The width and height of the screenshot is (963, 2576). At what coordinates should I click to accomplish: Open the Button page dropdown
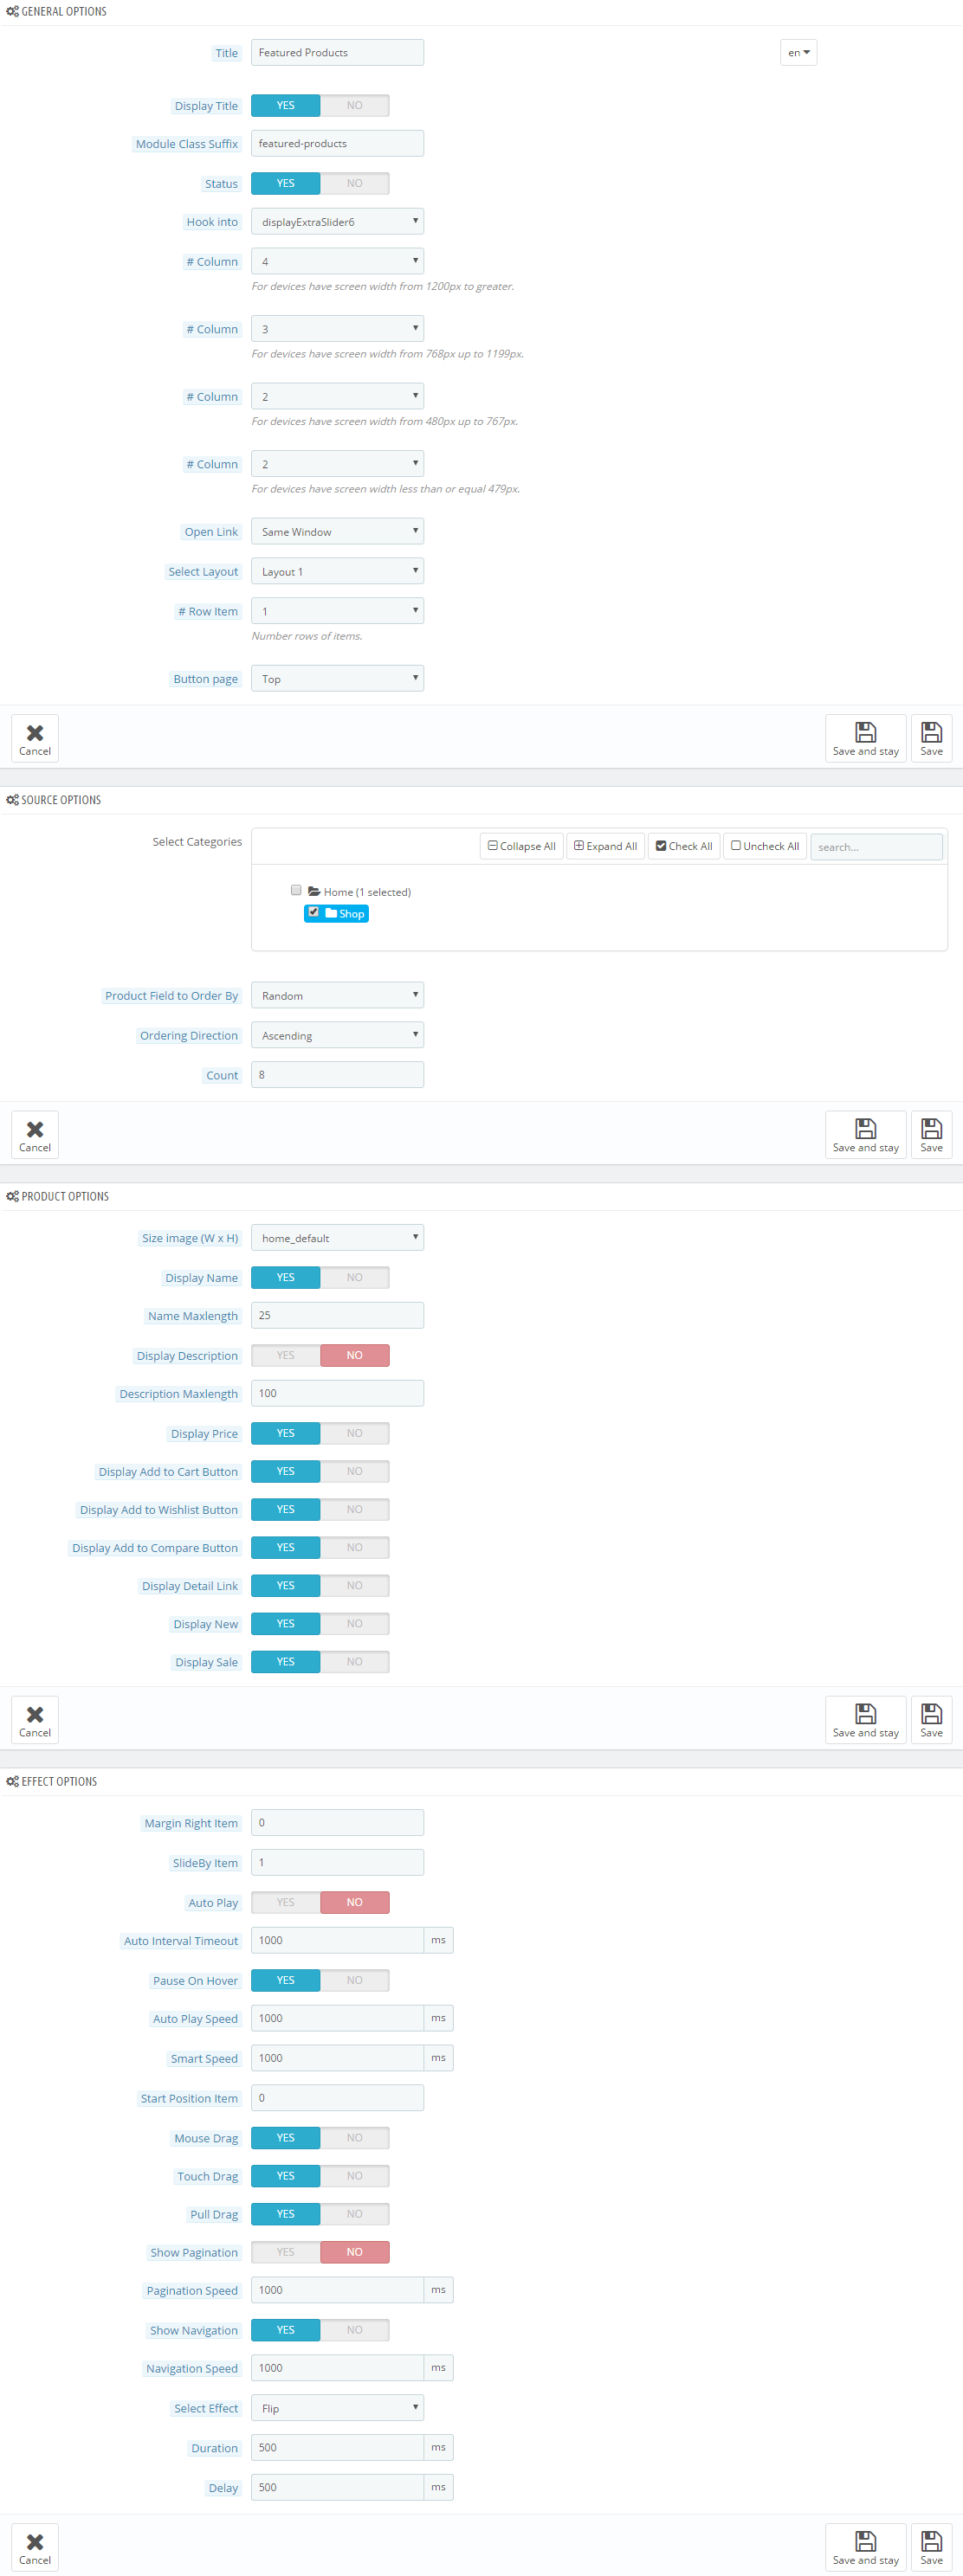pos(337,678)
